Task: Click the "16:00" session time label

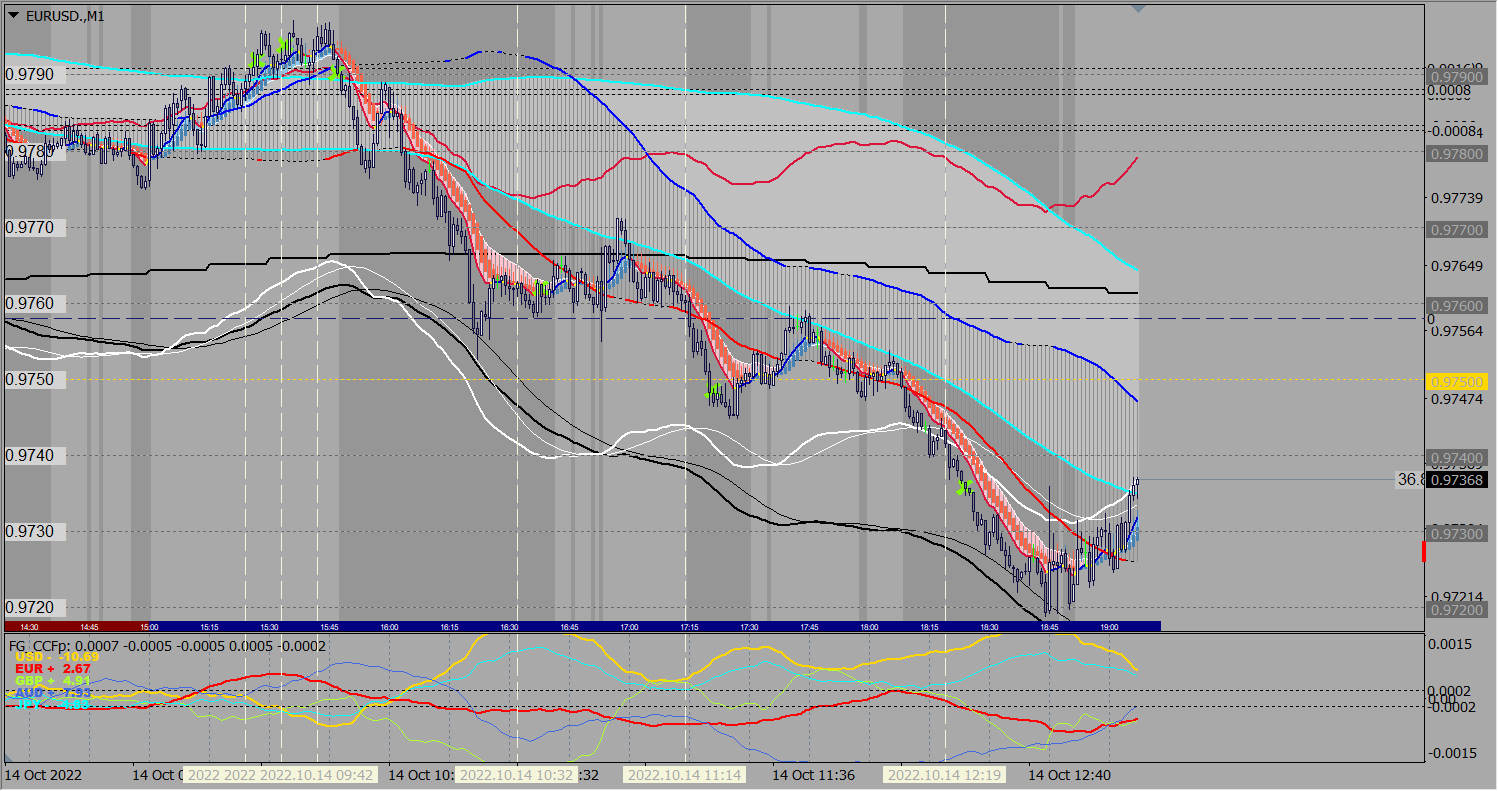Action: (x=389, y=627)
